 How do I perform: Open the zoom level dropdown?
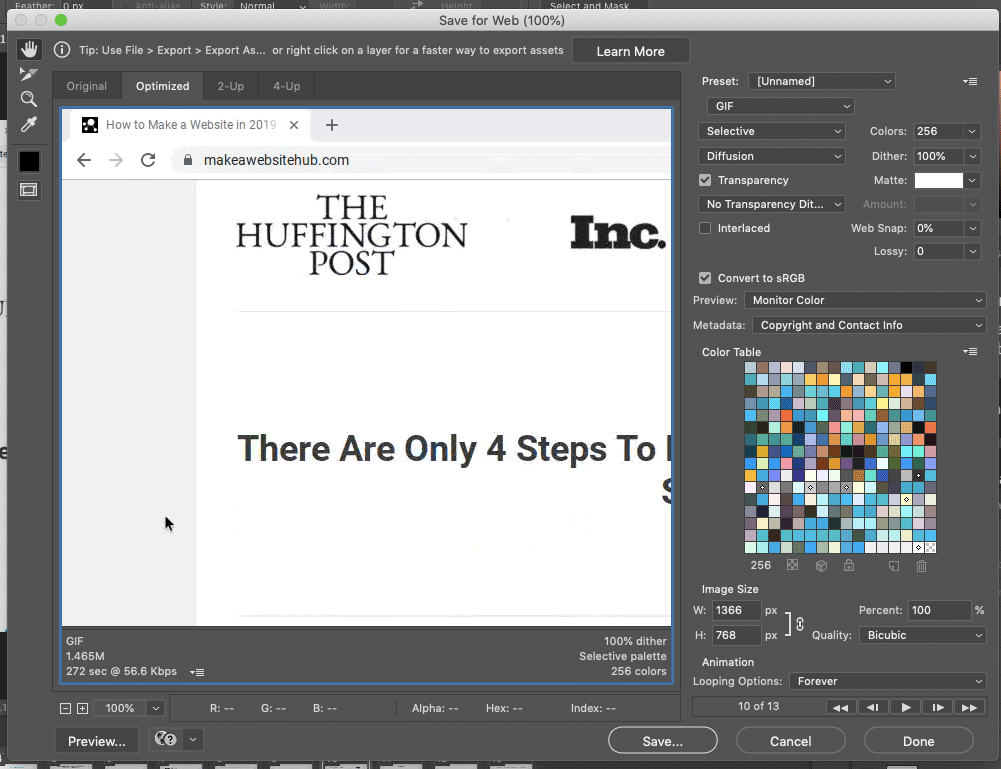click(155, 708)
